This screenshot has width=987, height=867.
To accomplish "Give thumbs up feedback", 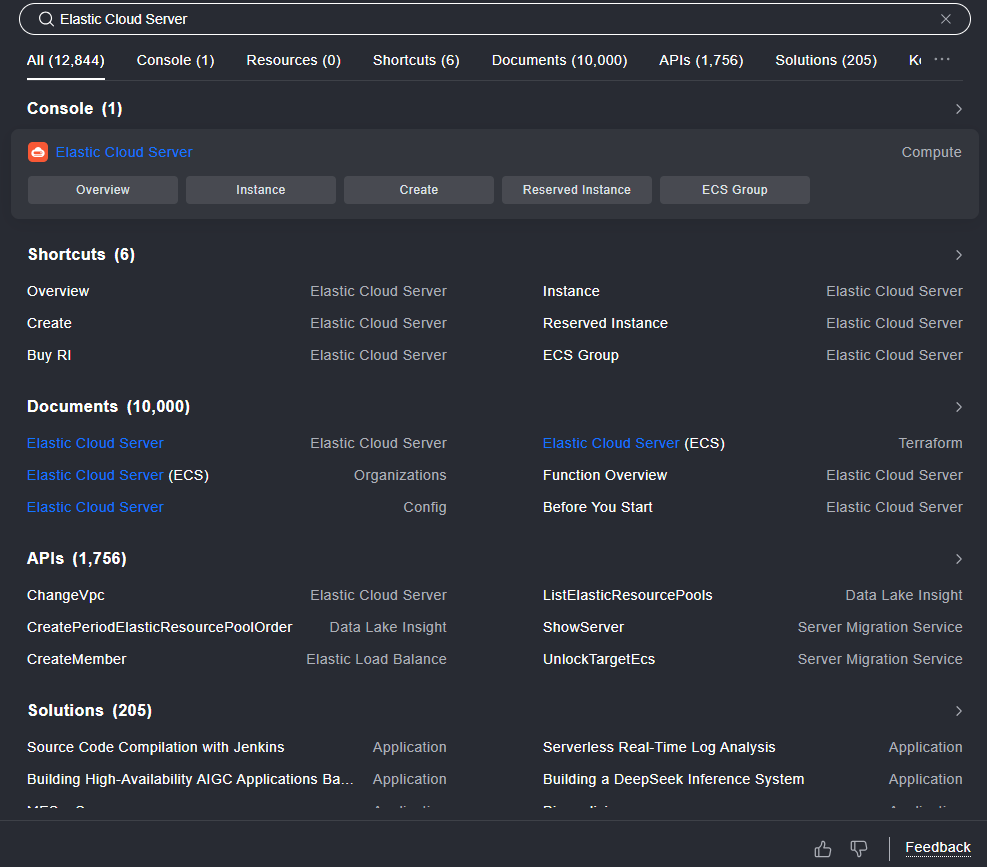I will click(823, 849).
